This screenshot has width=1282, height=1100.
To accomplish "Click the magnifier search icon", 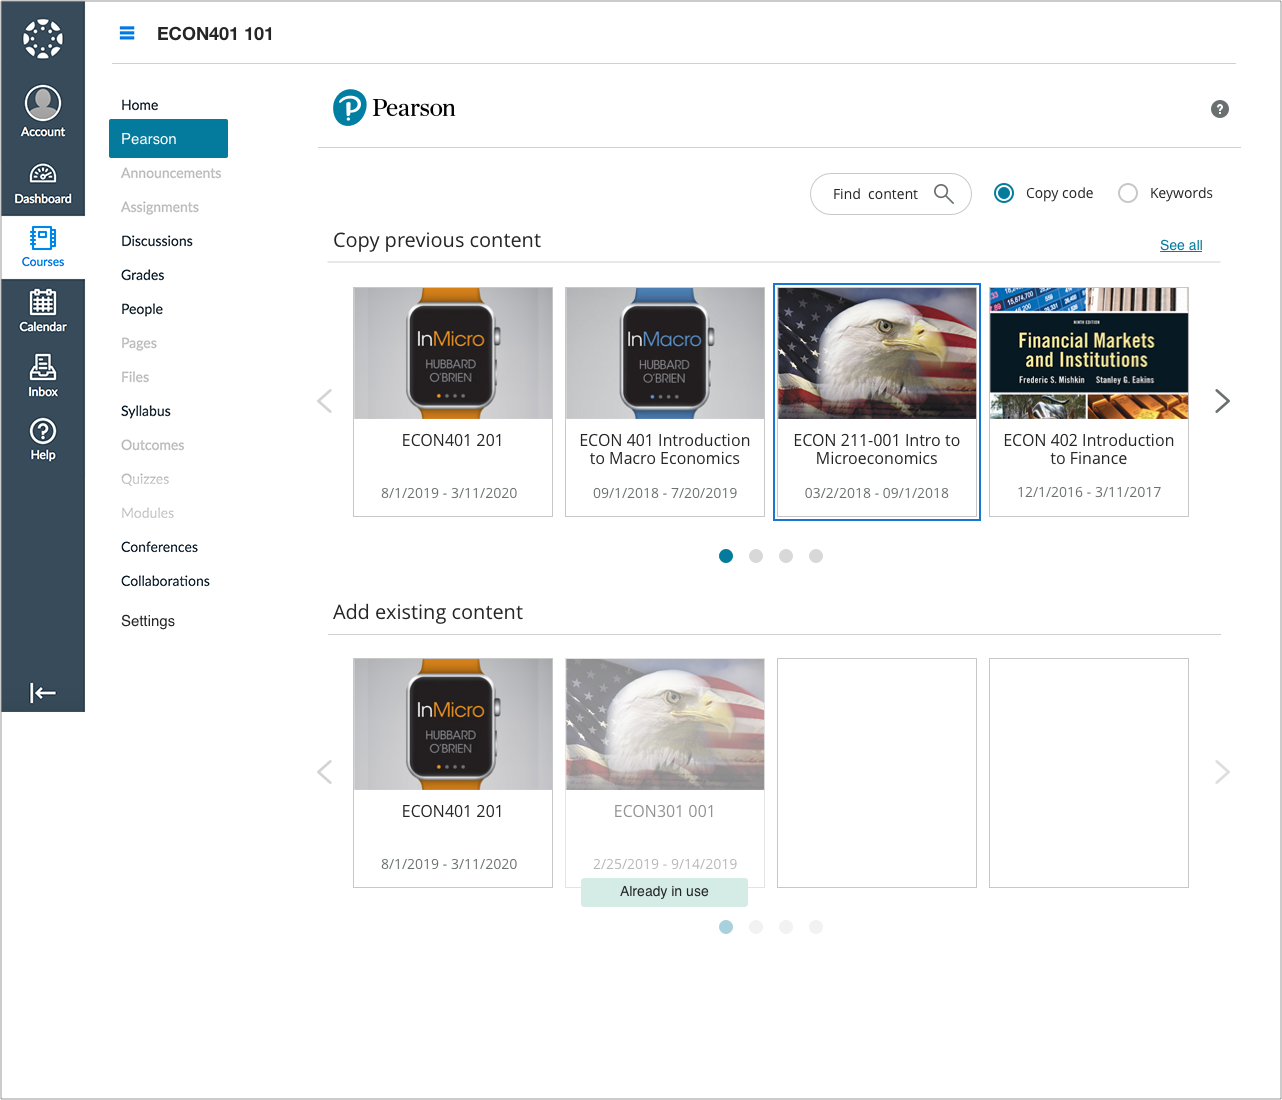I will pos(944,193).
